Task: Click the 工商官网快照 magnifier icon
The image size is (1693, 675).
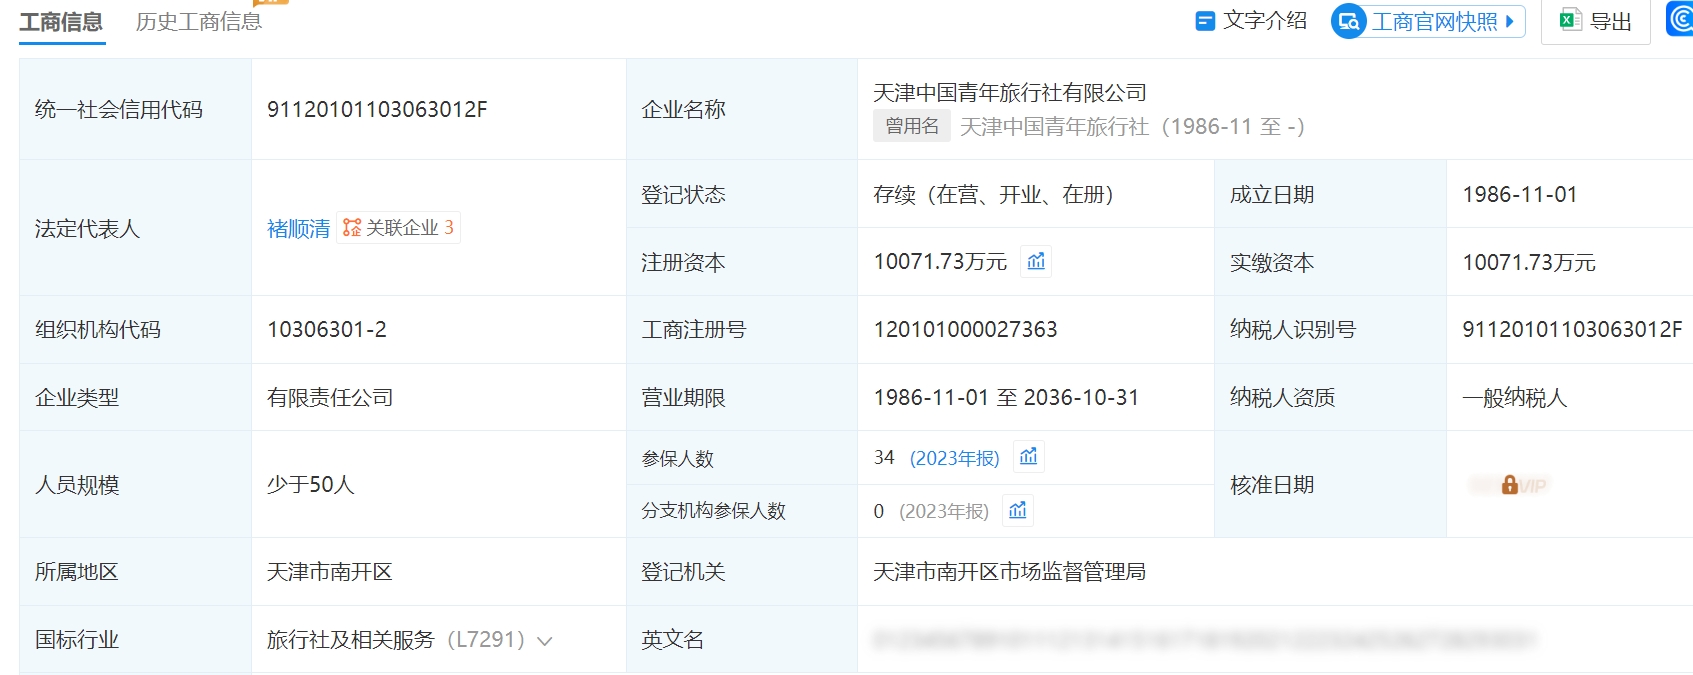Action: click(1349, 21)
